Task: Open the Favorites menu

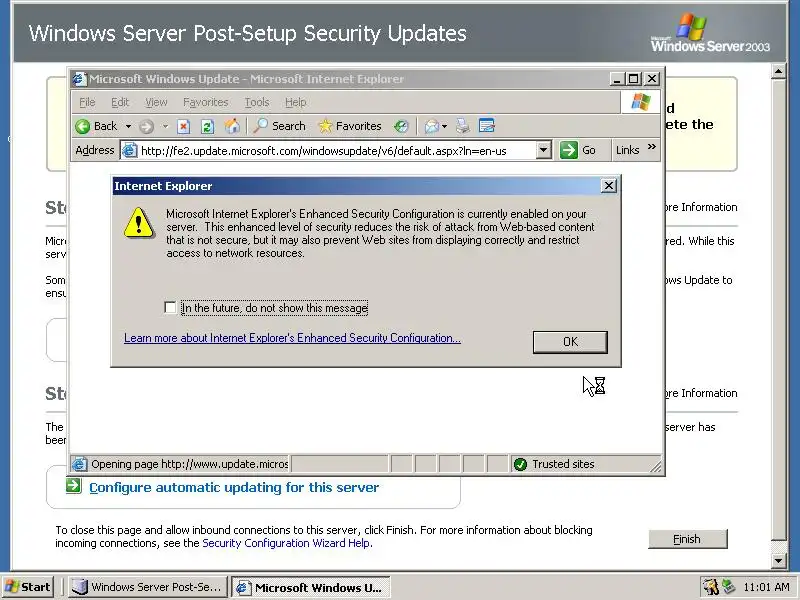Action: 206,103
